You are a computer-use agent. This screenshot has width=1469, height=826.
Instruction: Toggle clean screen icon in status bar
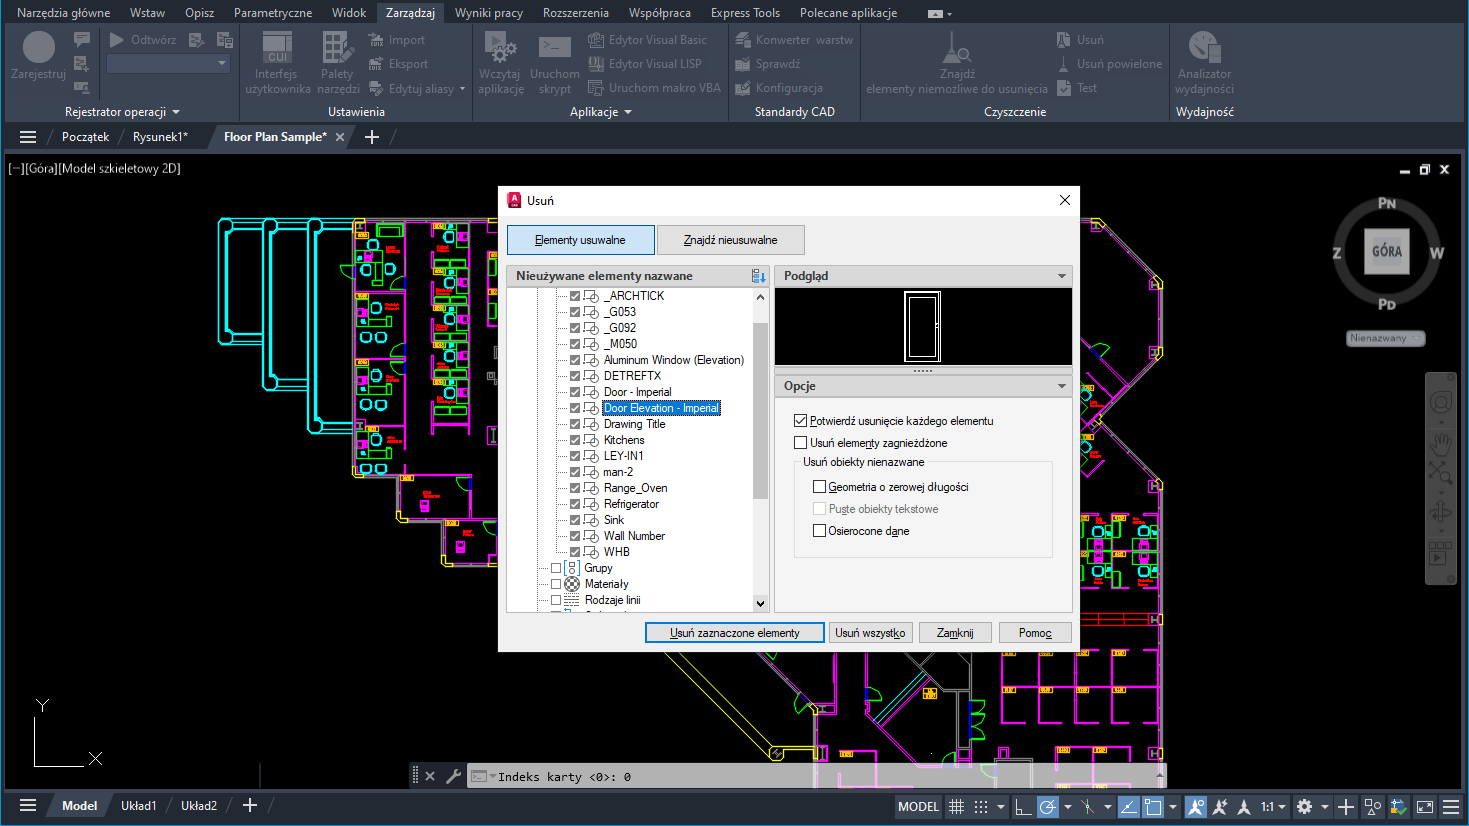pyautogui.click(x=1425, y=807)
